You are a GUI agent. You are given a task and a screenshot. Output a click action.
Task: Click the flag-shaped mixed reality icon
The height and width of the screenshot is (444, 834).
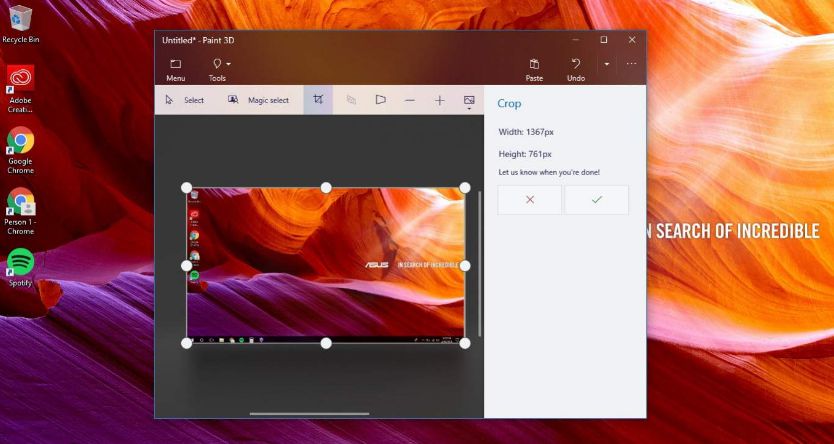point(380,99)
